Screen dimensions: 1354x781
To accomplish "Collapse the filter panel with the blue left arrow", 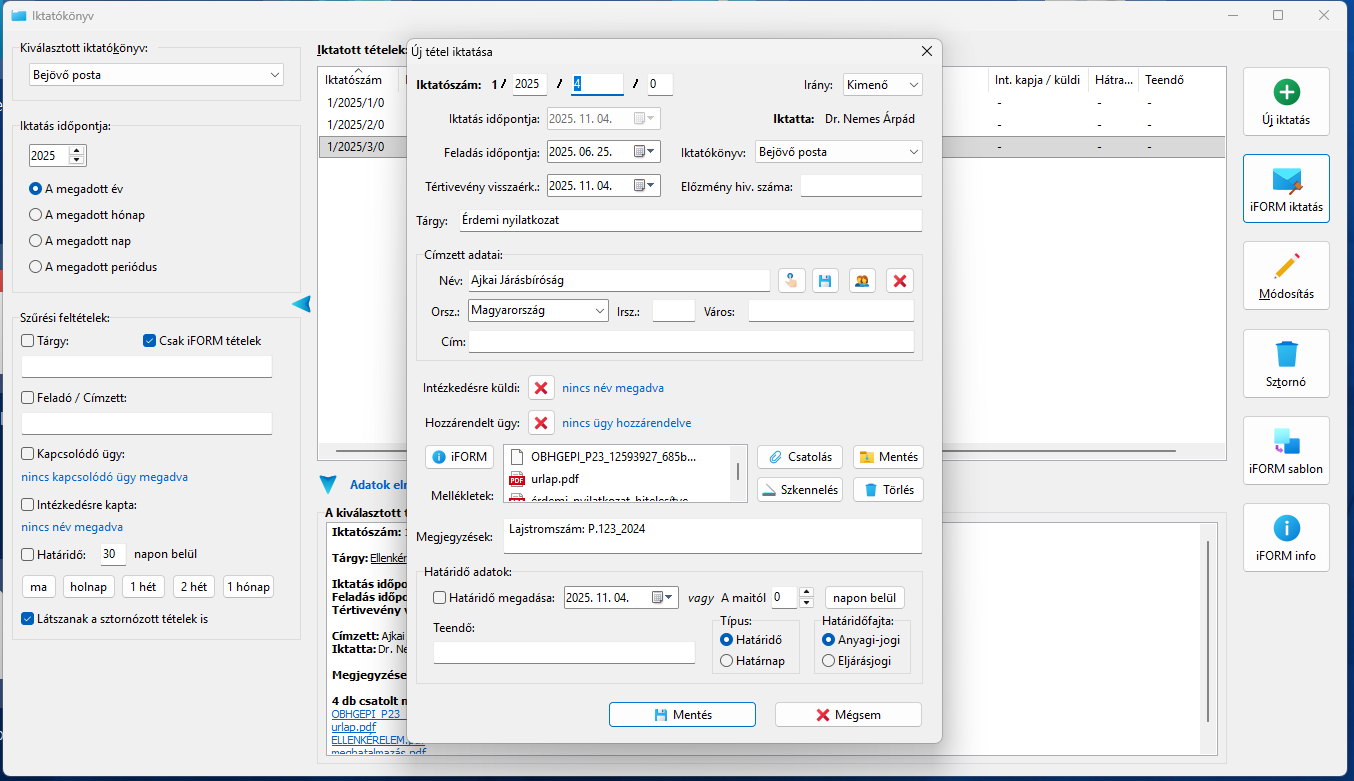I will (301, 304).
